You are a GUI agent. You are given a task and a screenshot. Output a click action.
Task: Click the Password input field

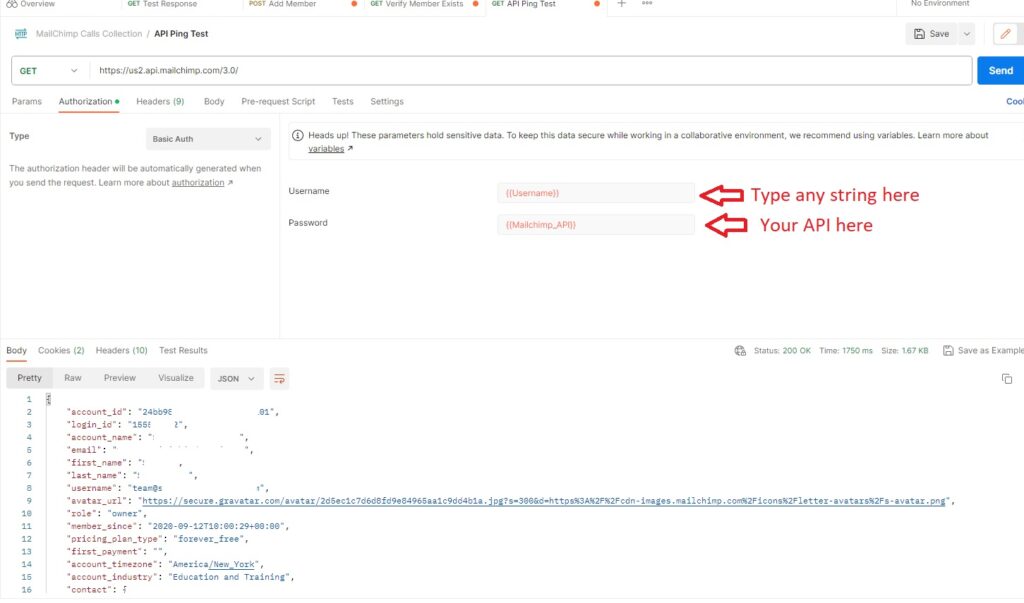click(x=596, y=225)
